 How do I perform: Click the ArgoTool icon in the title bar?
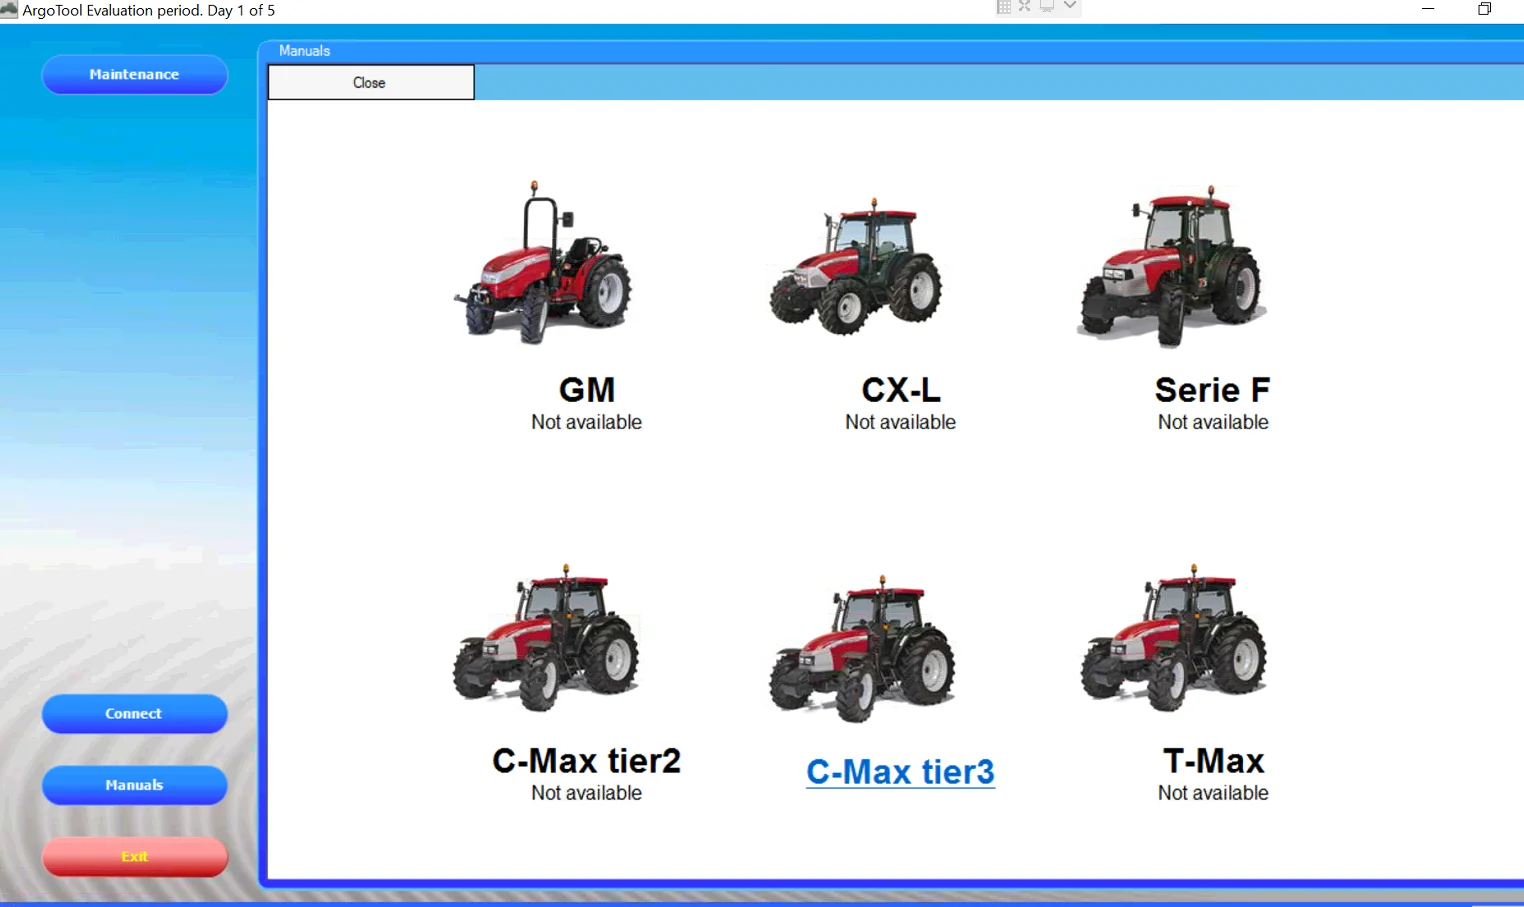coord(10,10)
